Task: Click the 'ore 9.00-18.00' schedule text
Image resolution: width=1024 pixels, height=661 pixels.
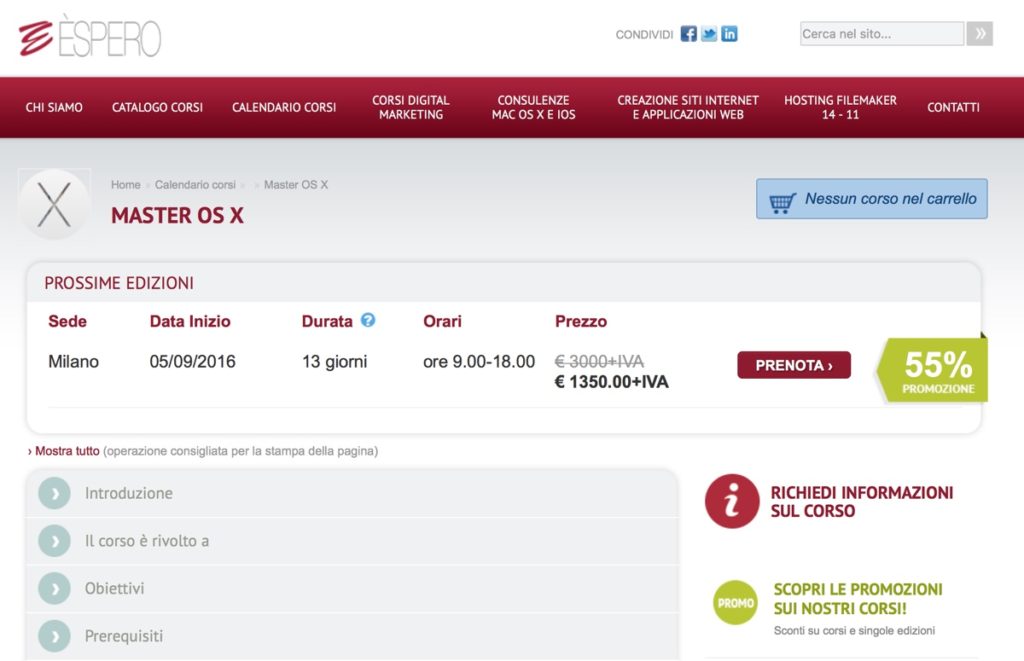Action: 479,362
